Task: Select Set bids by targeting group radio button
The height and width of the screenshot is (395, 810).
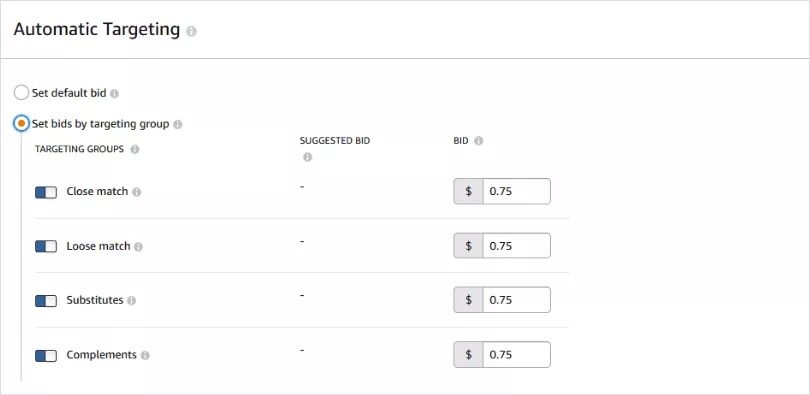Action: [x=21, y=124]
